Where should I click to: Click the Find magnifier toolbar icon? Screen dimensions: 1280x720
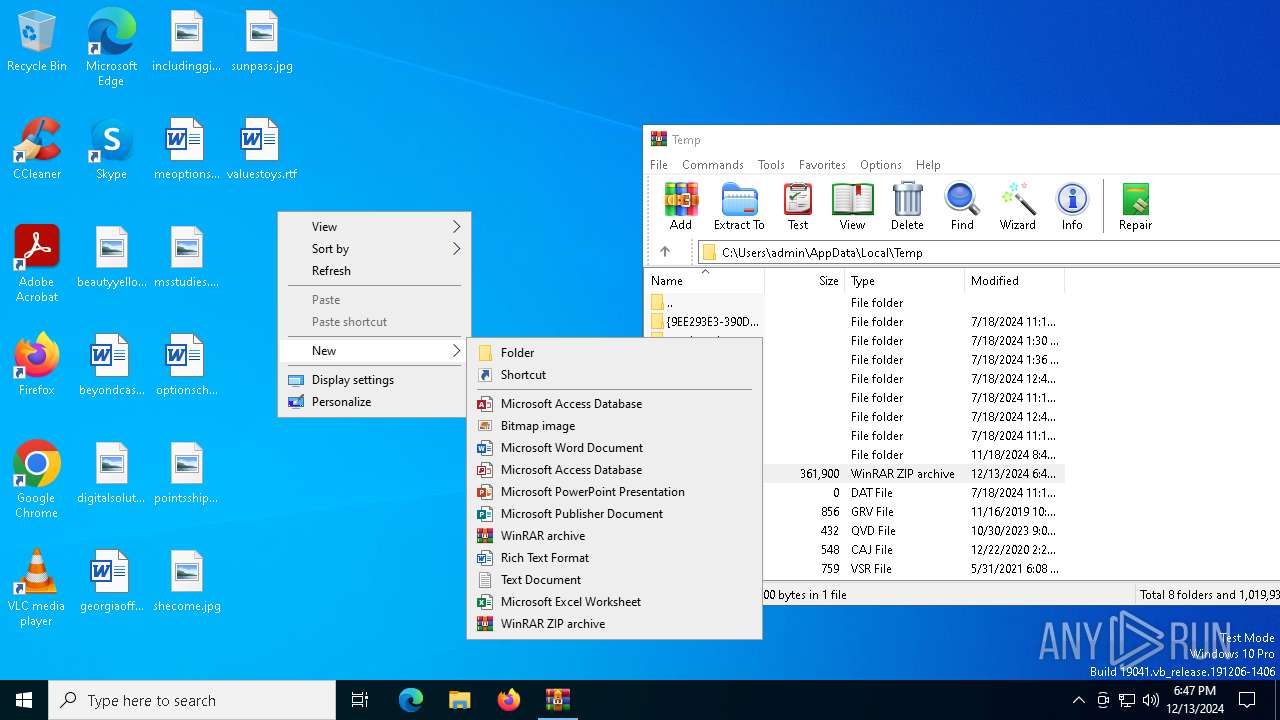(x=962, y=207)
